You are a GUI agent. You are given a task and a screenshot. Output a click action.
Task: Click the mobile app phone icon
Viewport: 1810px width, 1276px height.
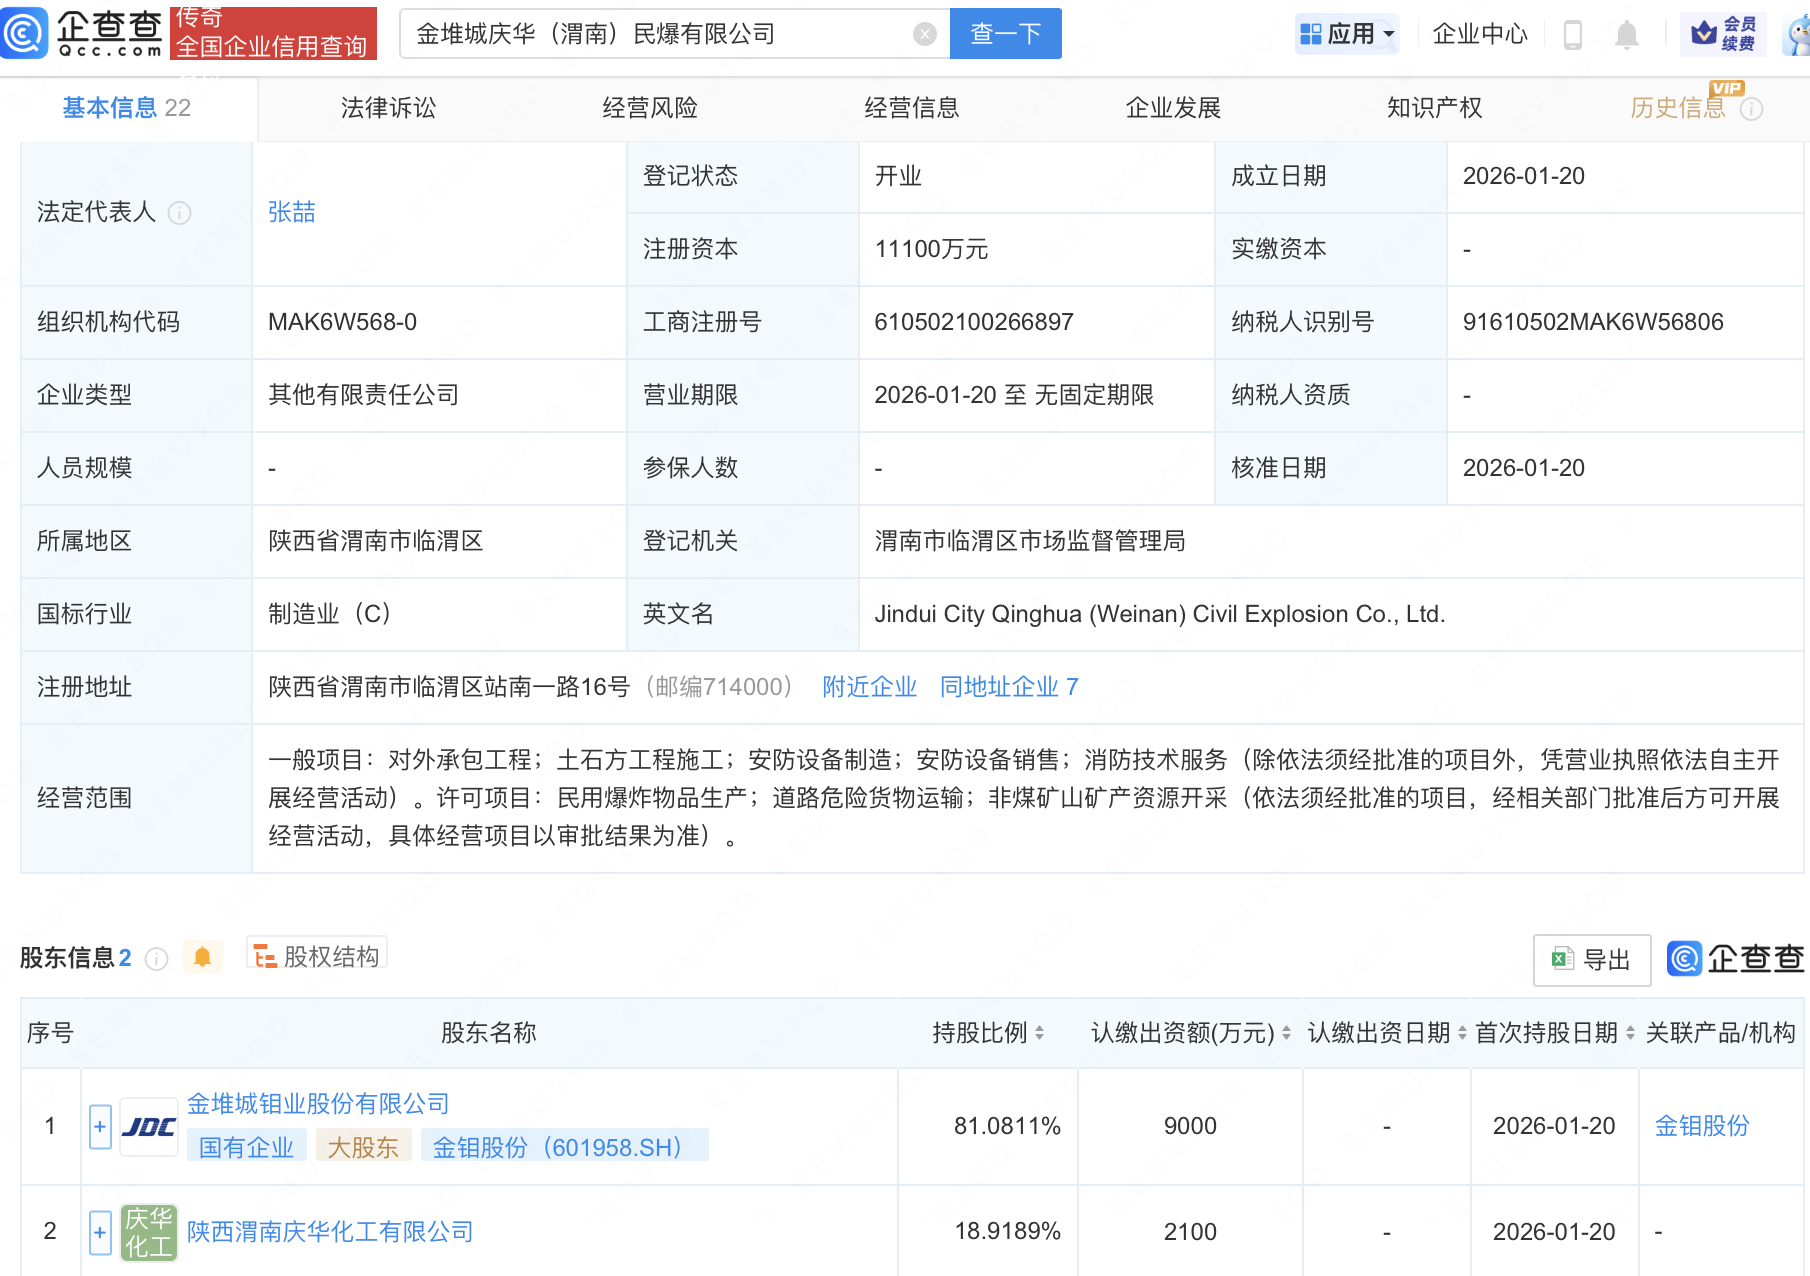click(x=1572, y=33)
